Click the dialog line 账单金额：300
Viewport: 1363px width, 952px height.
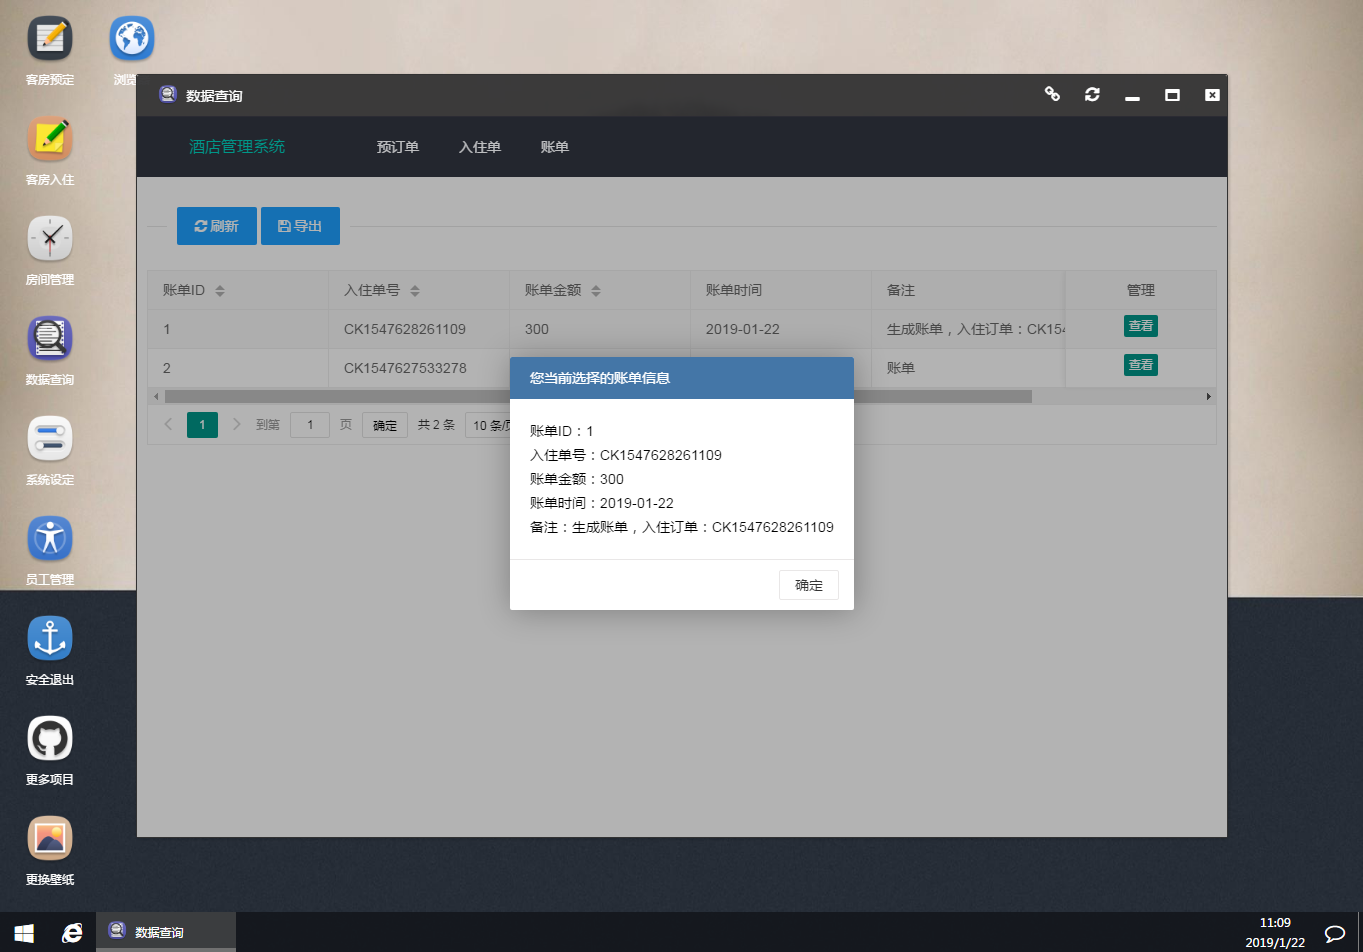click(x=577, y=479)
